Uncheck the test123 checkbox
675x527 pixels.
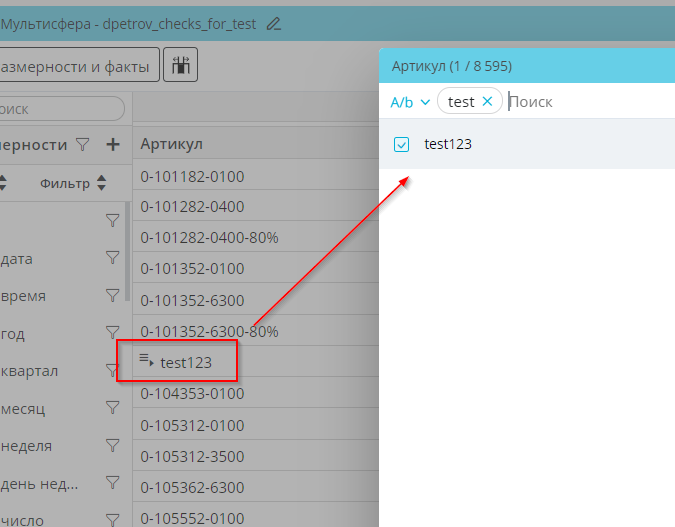(402, 144)
